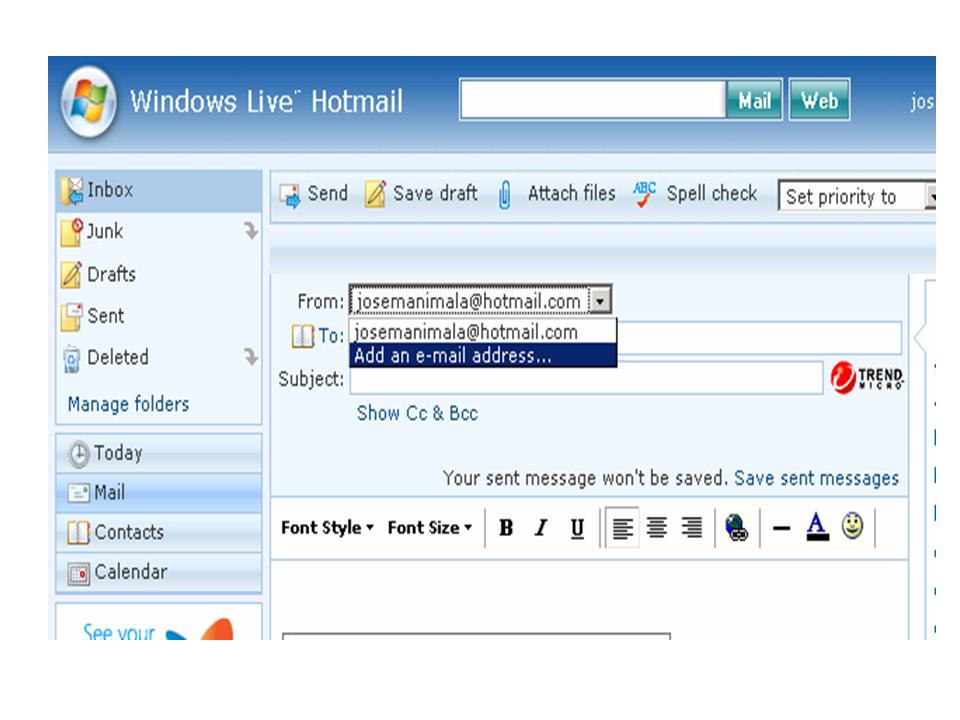Focus the header search box
Screen dimensions: 960x720
coord(593,99)
